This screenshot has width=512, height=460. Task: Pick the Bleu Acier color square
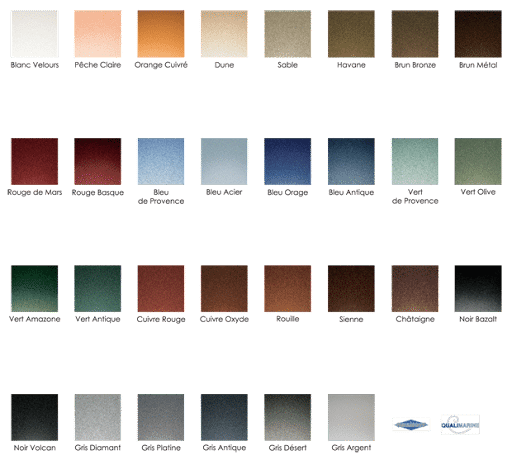[x=224, y=161]
